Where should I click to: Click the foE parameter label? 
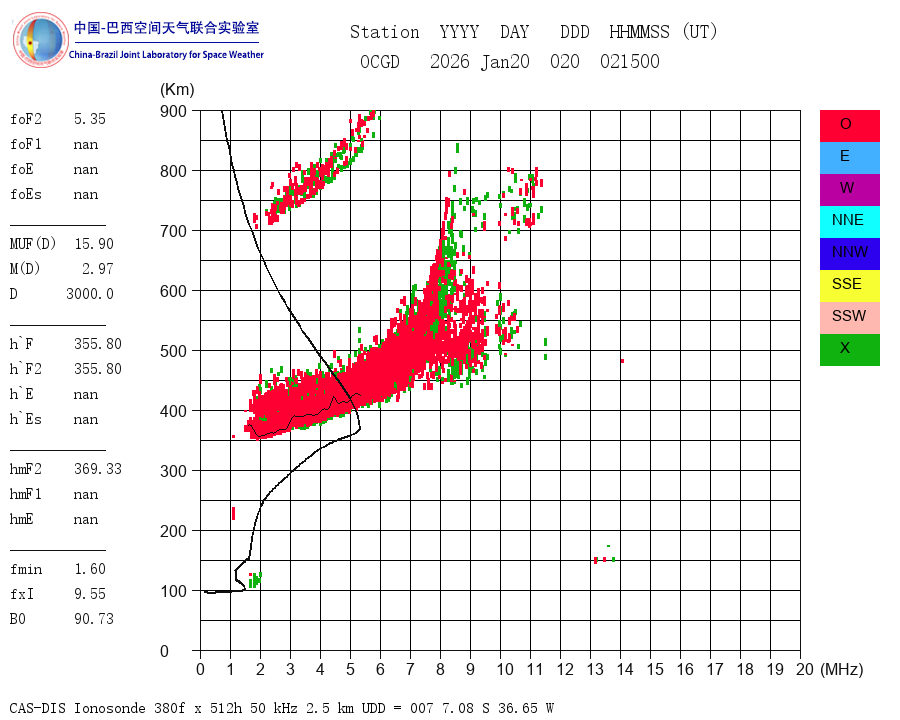22,169
